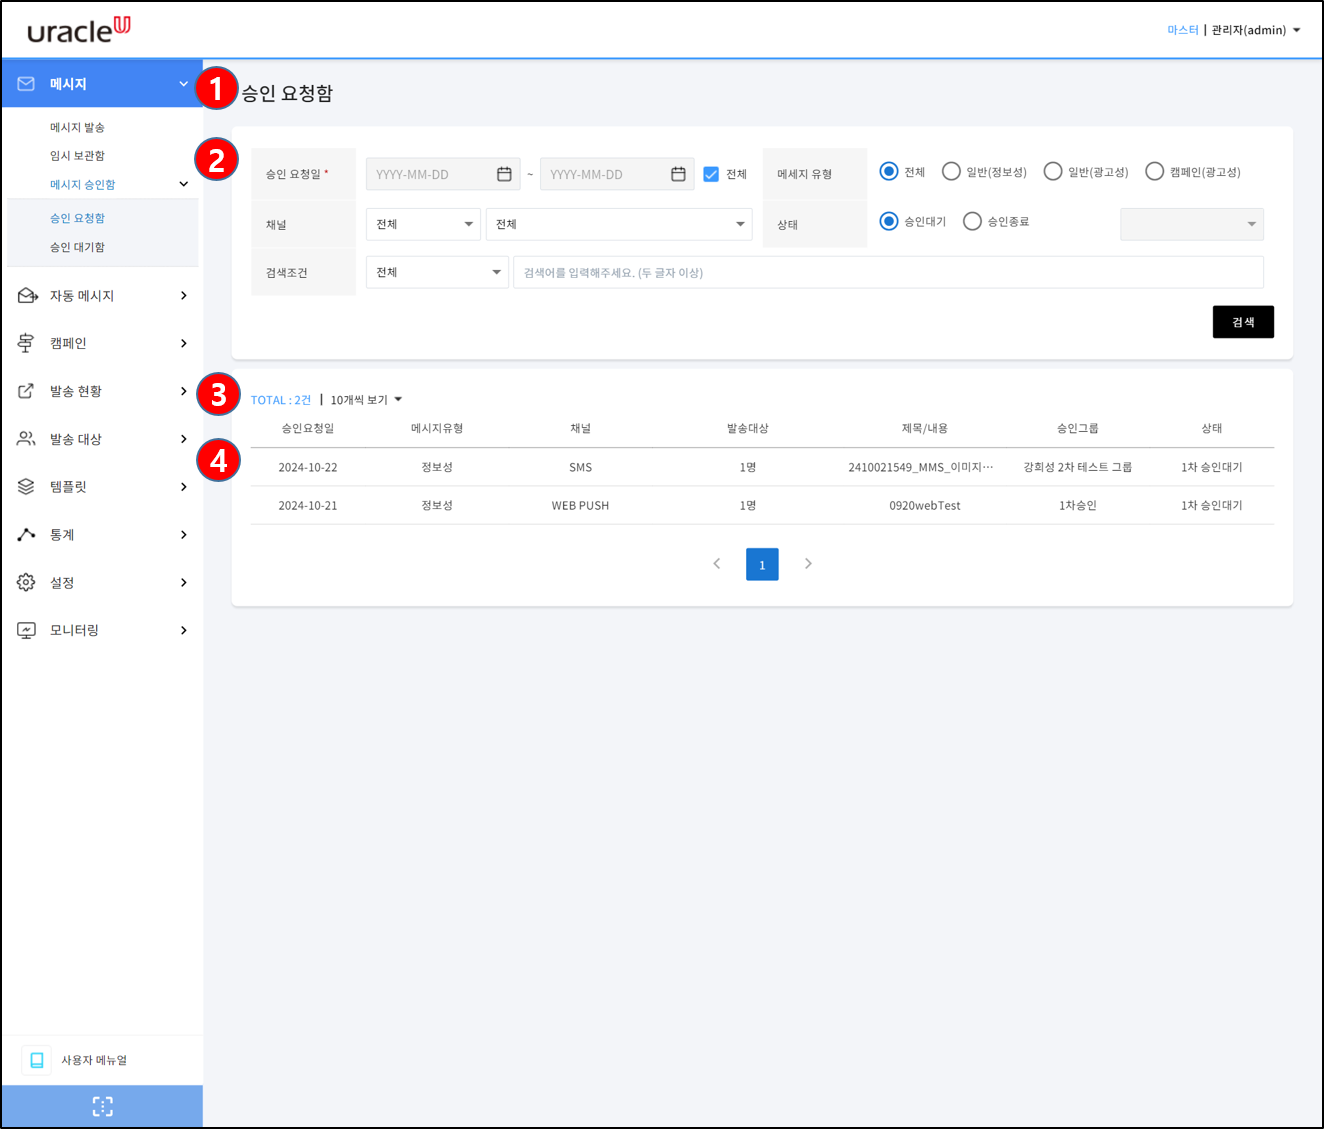Collapse the 메시지 승인함 submenu chevron
Viewport: 1324px width, 1129px height.
pyautogui.click(x=183, y=184)
